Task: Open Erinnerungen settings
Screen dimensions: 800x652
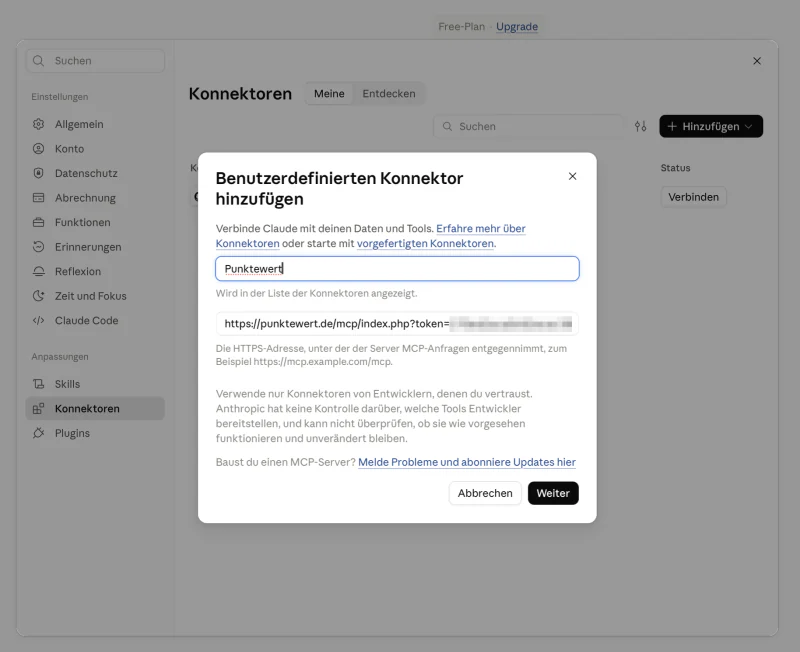Action: pos(95,246)
